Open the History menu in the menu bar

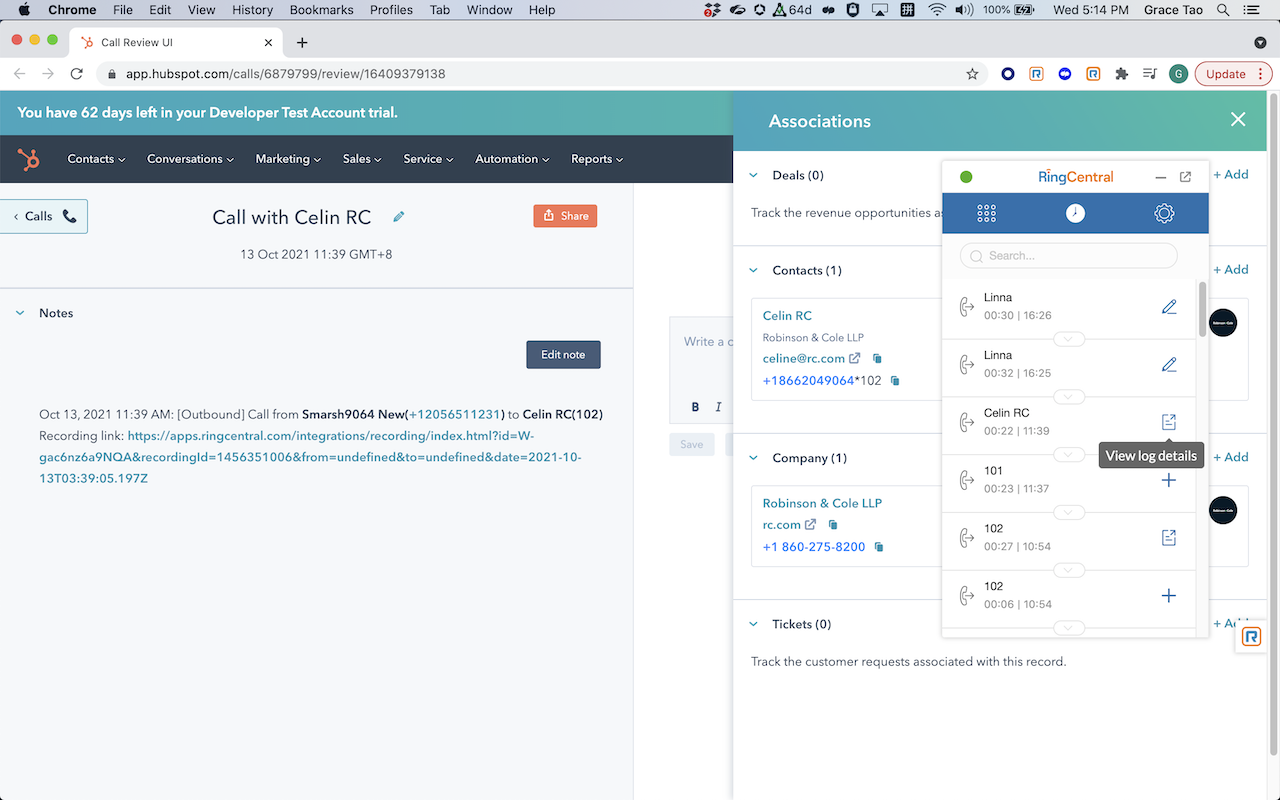tap(252, 10)
